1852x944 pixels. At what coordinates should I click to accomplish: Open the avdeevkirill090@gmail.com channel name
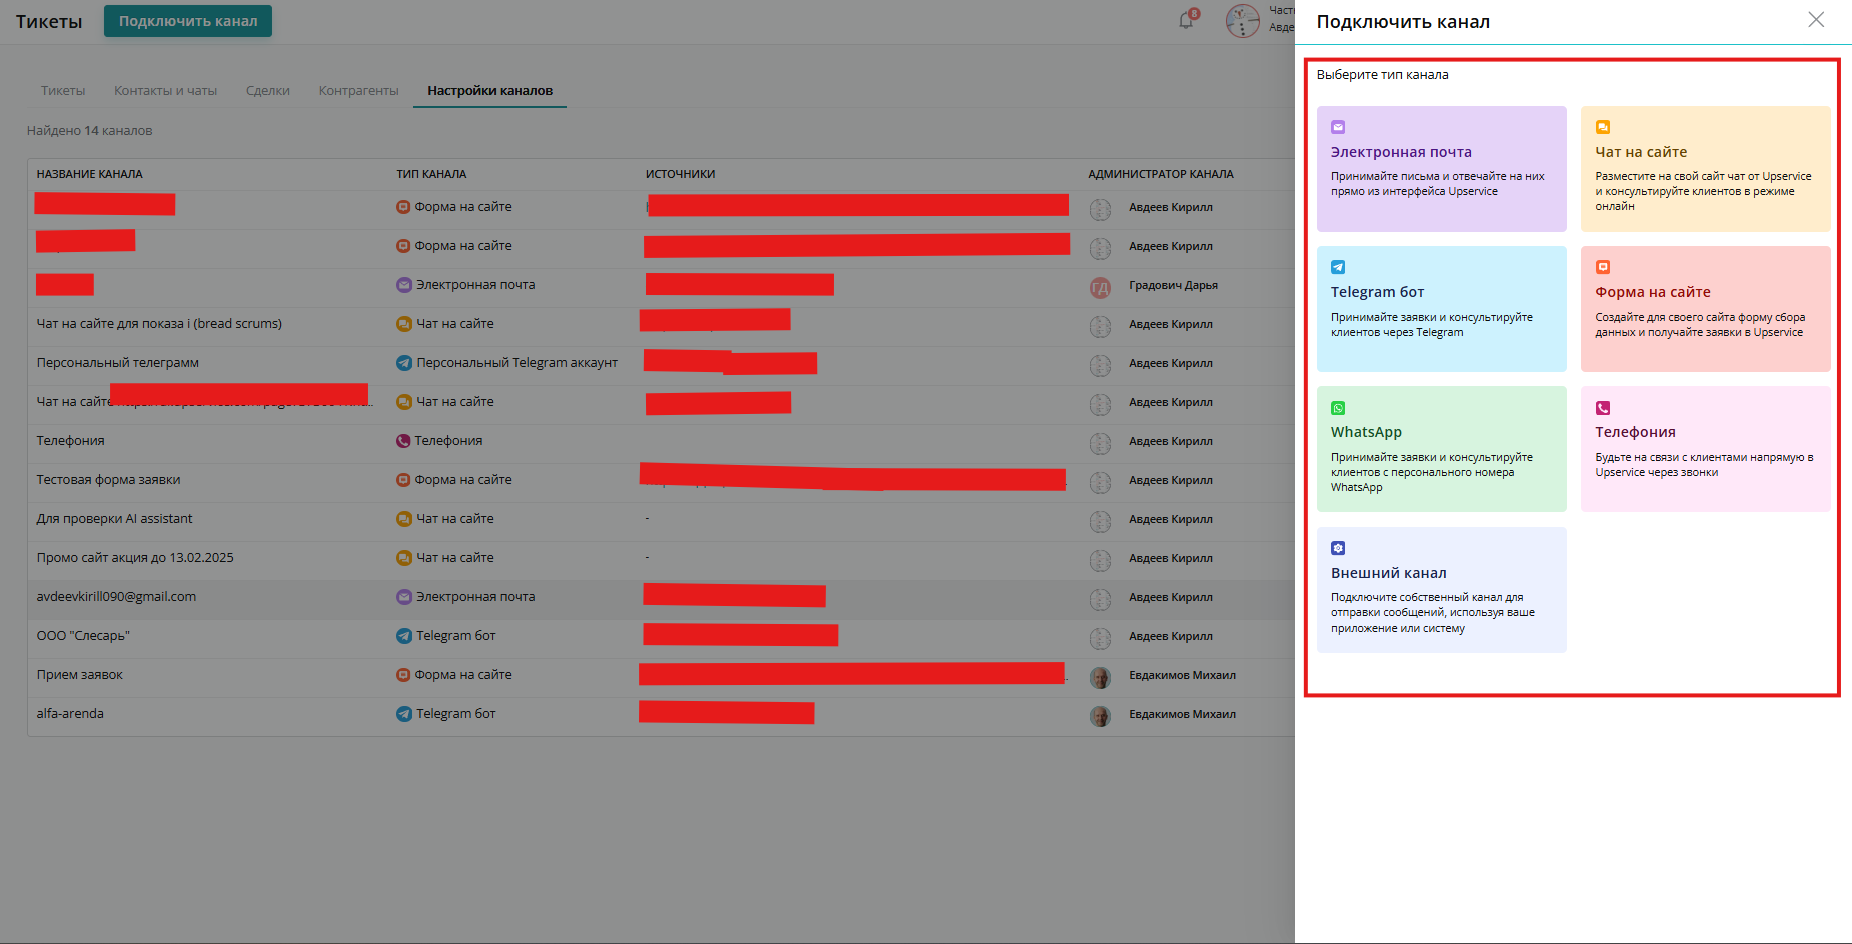click(116, 597)
